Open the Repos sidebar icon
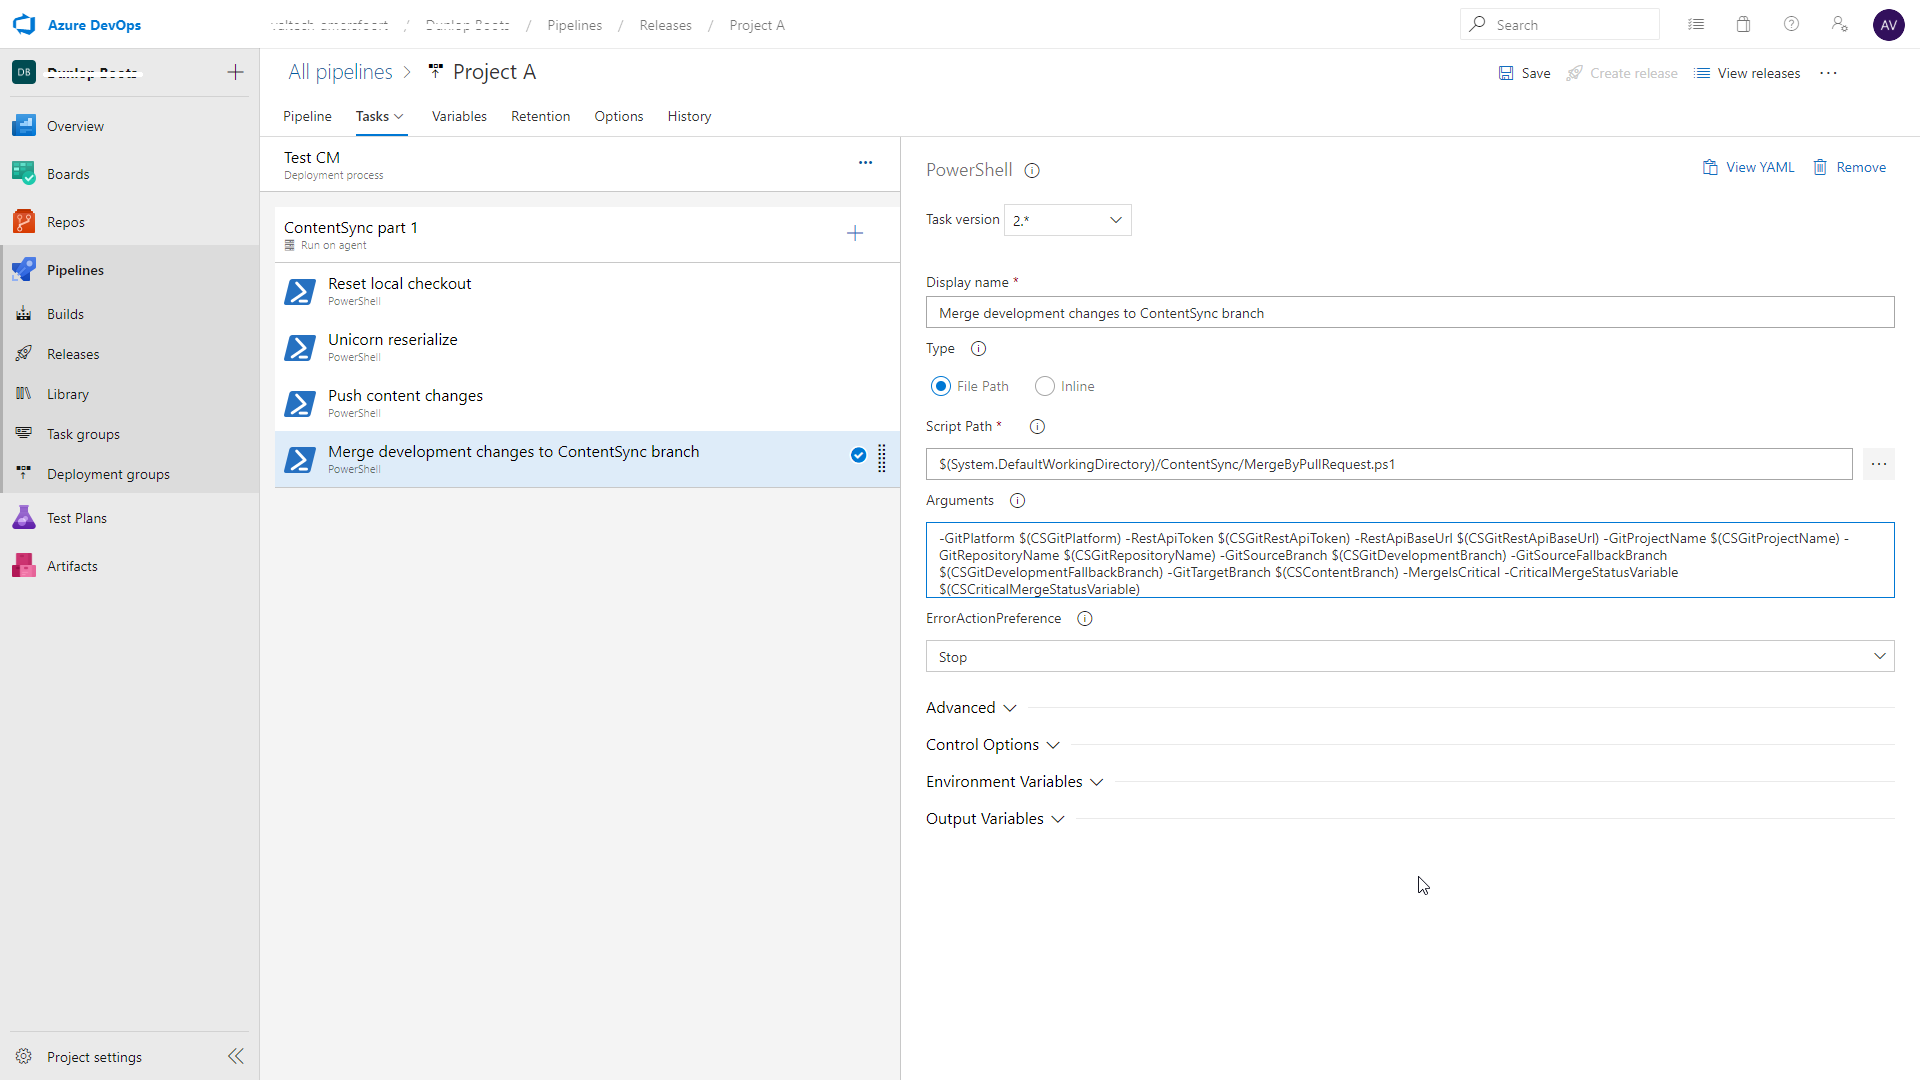 [x=24, y=222]
